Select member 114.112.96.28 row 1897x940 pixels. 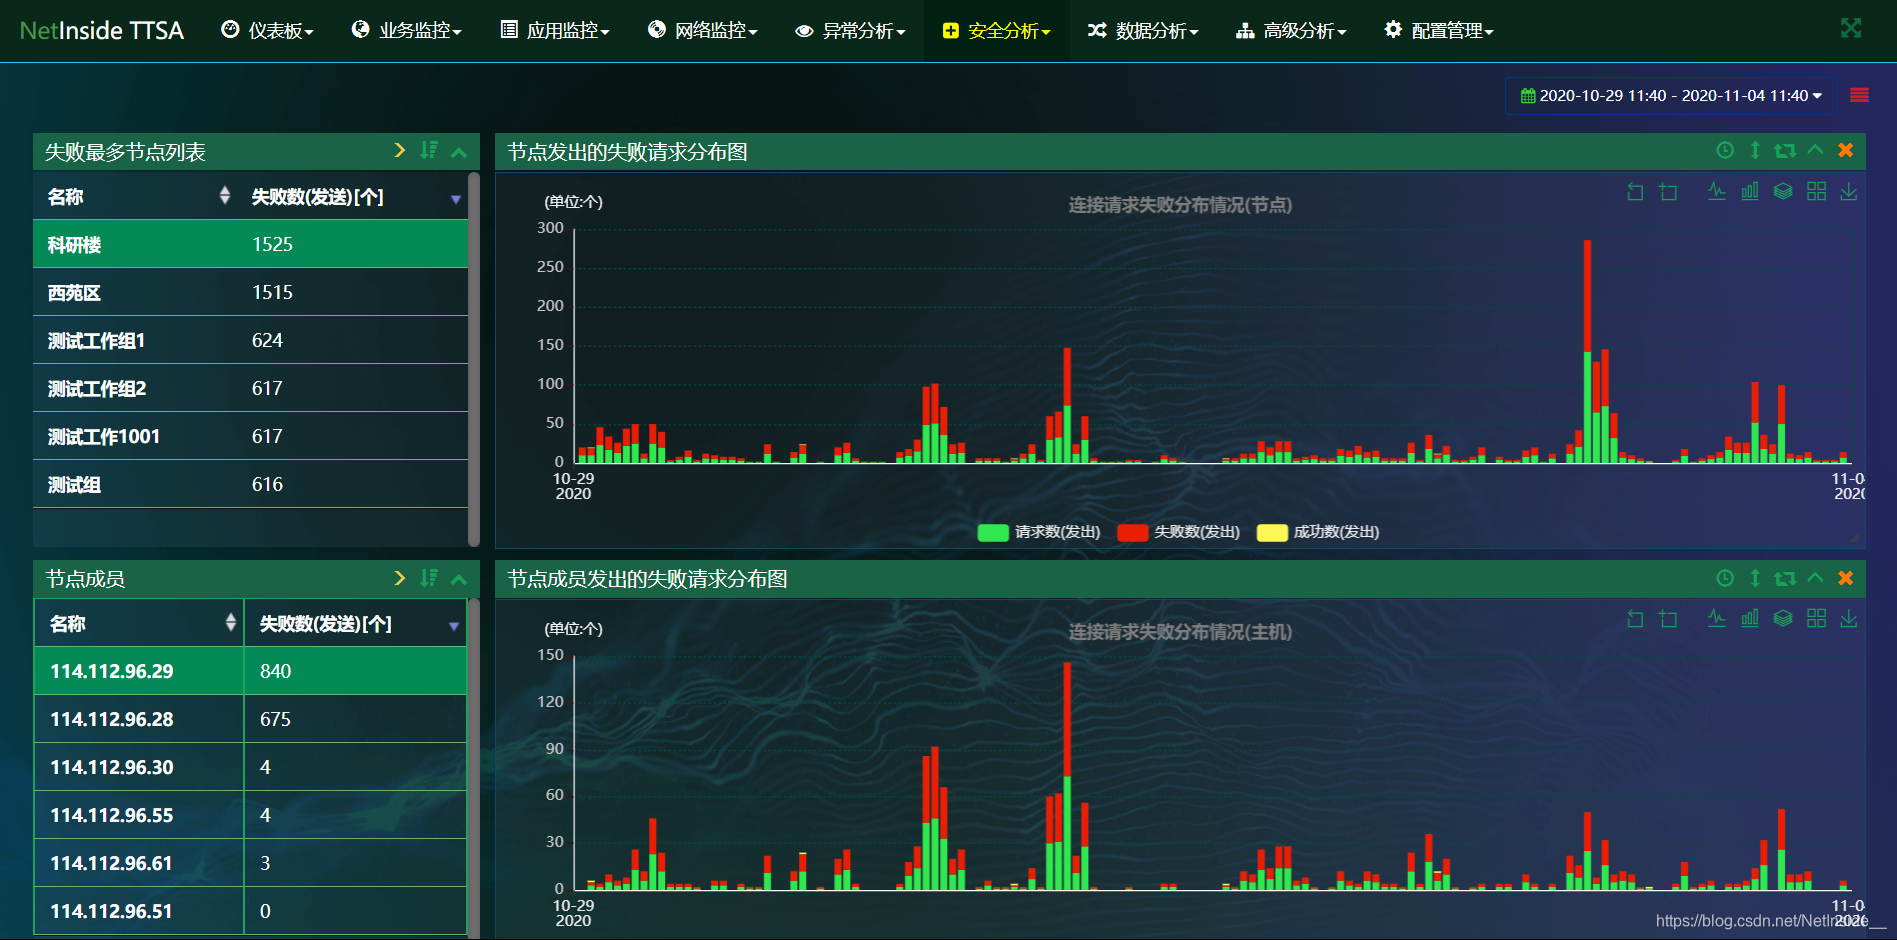coord(250,719)
